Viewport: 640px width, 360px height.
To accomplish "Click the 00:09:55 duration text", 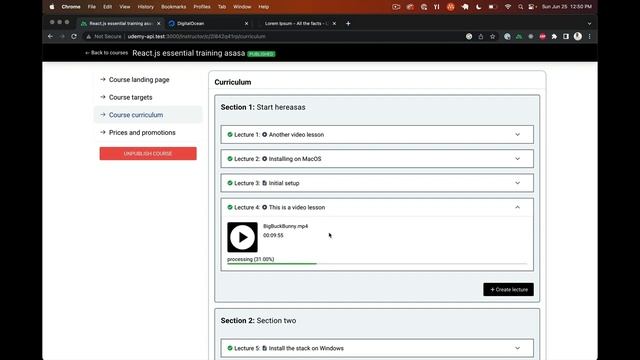I will (273, 236).
